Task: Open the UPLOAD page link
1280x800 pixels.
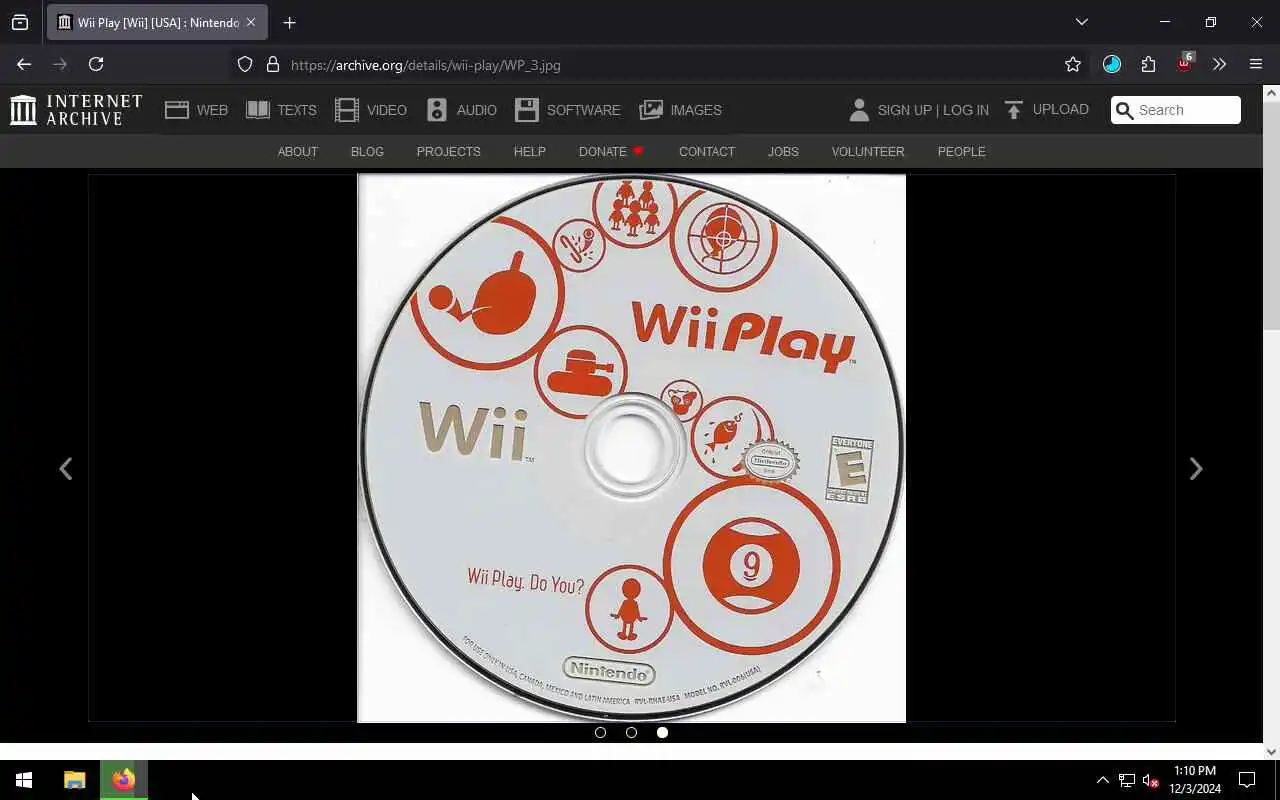Action: (1060, 110)
